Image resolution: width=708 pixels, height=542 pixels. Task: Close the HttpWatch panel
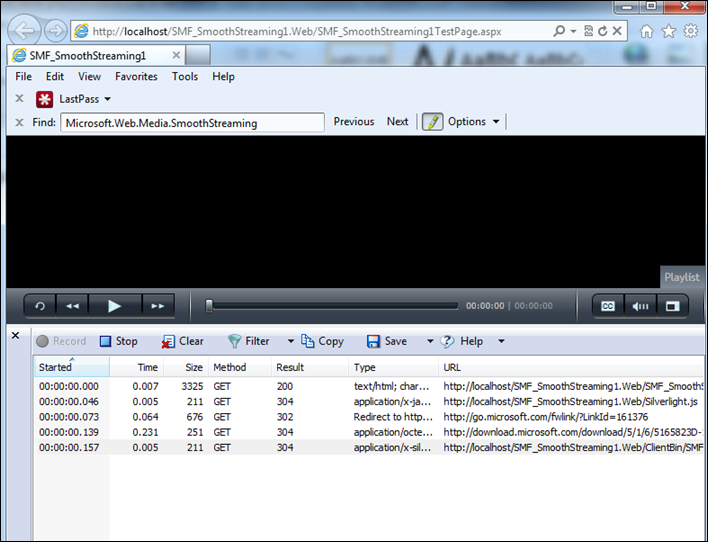pos(15,335)
